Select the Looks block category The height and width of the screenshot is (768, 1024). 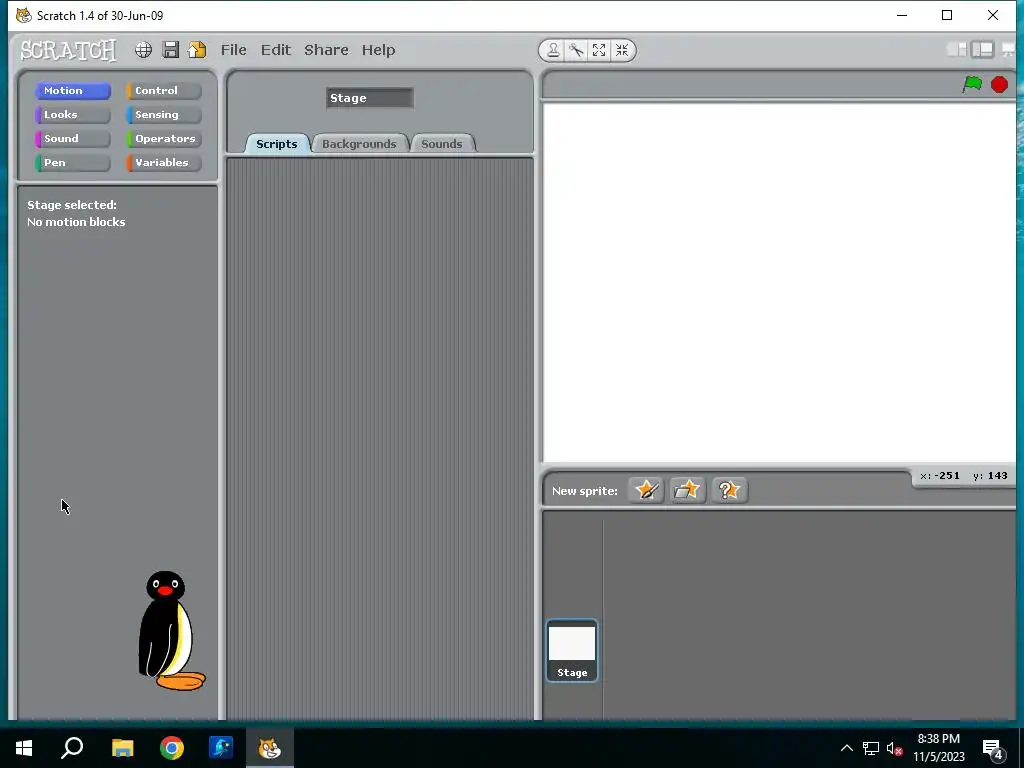[x=73, y=115]
